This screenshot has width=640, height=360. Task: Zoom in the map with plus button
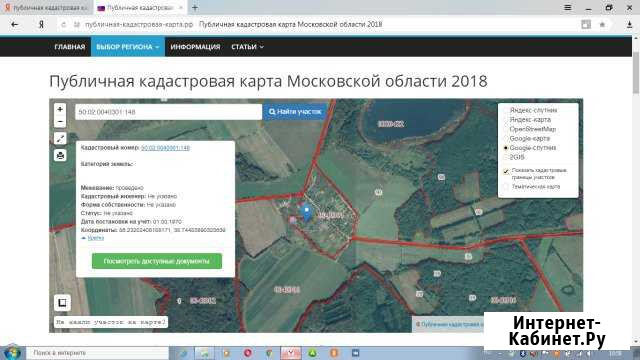tap(60, 109)
